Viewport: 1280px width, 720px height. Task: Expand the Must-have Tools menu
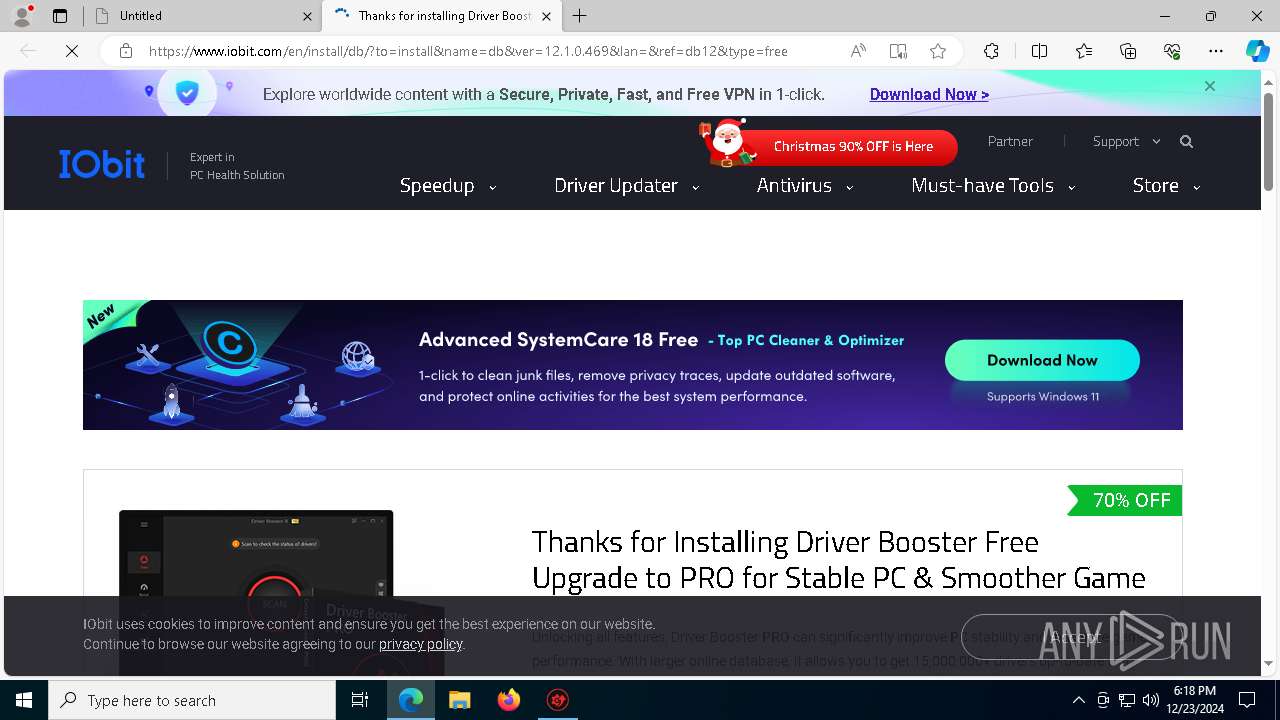(993, 186)
